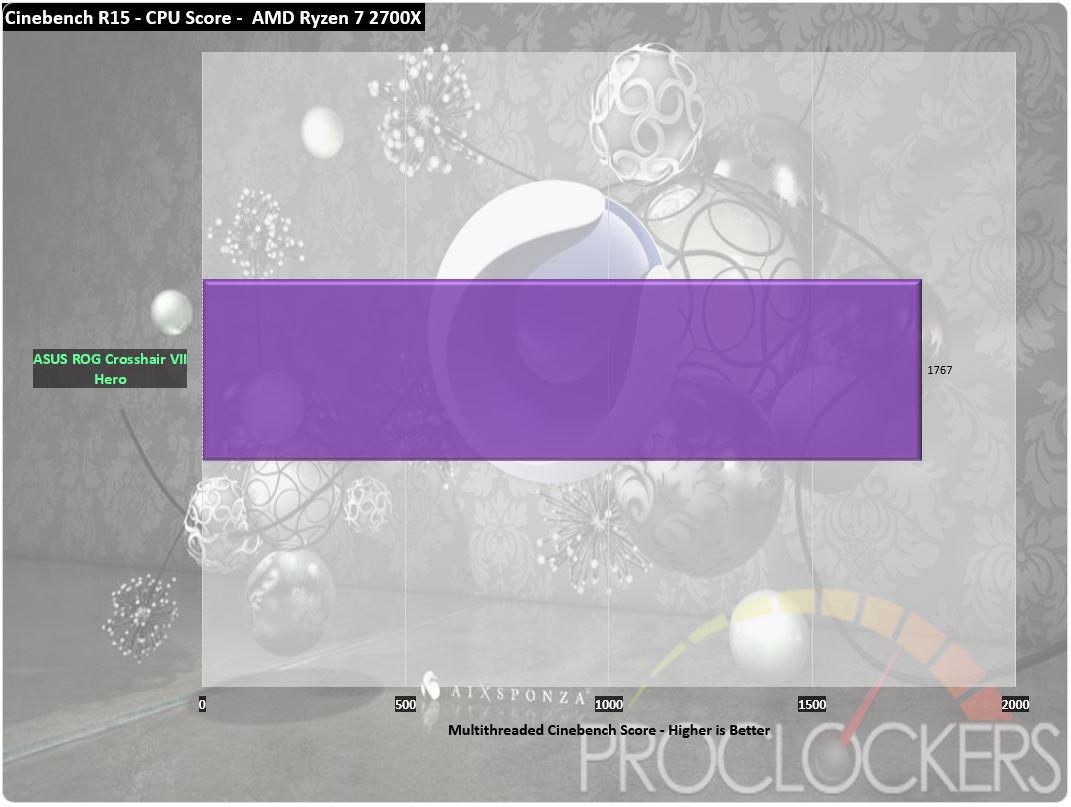Viewport: 1071px width, 807px height.
Task: Click the axis title 'Multithreaded Cinebench Score - Higher is Better'
Action: point(609,730)
